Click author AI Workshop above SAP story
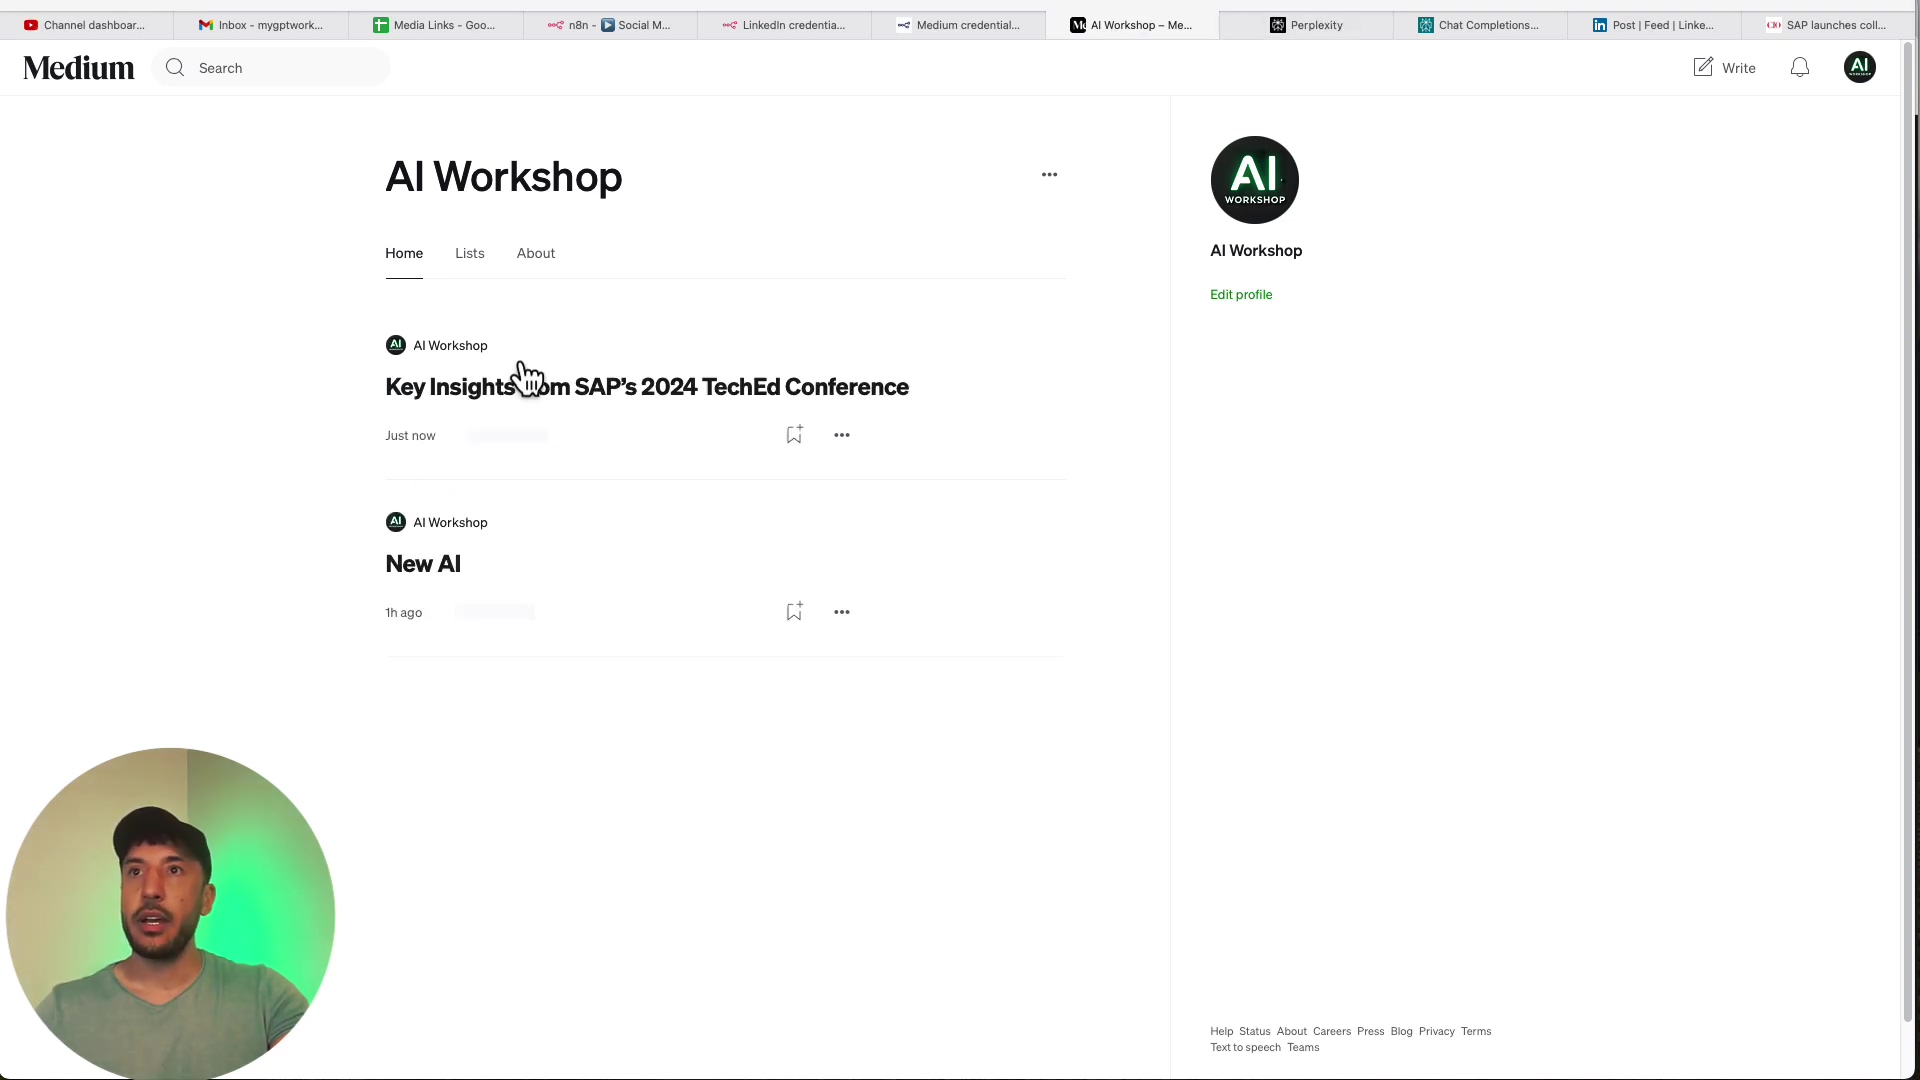This screenshot has height=1080, width=1920. tap(450, 346)
